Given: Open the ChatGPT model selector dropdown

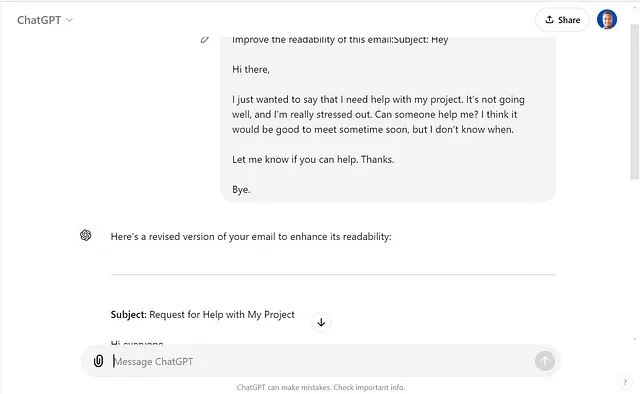Looking at the screenshot, I should pos(45,20).
